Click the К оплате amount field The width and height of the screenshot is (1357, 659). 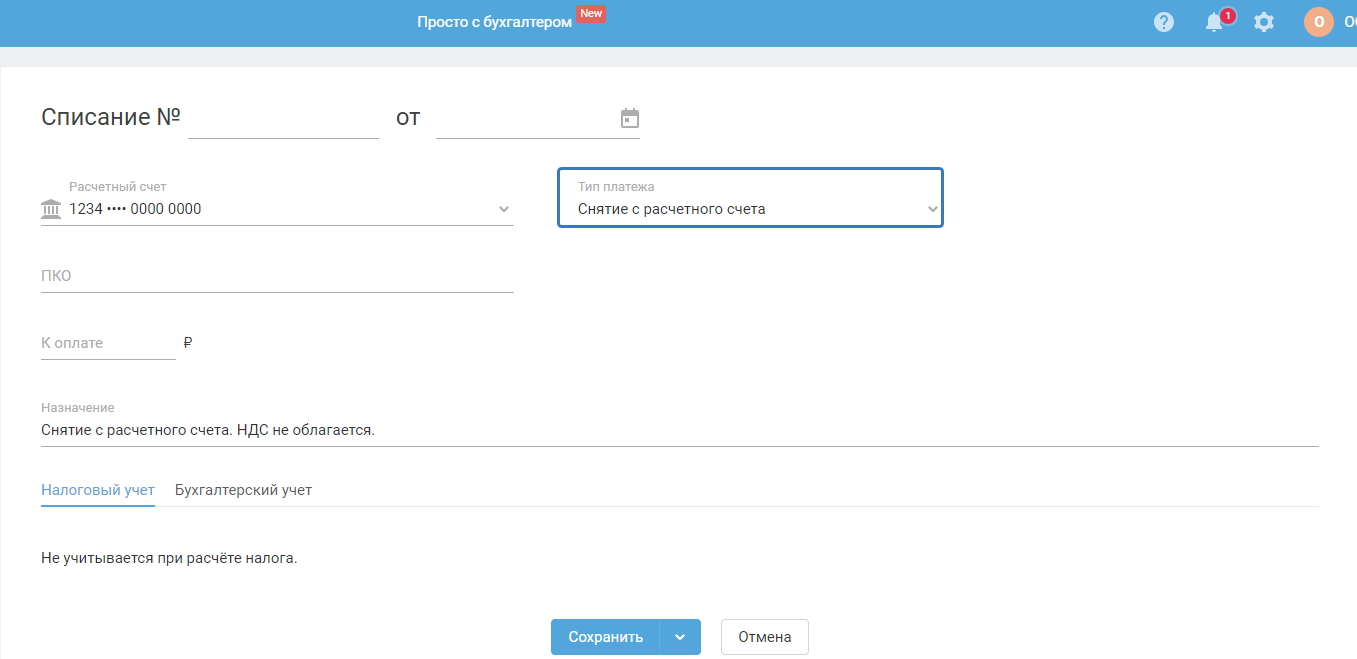108,343
